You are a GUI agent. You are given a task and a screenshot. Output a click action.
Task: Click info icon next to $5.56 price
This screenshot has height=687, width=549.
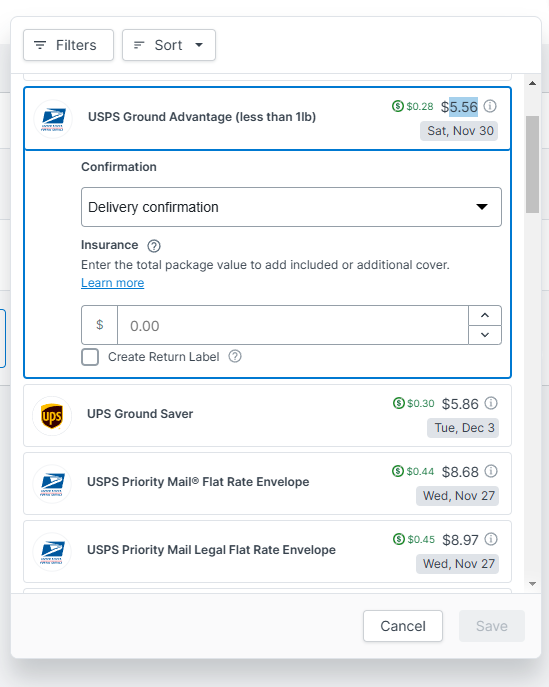(x=490, y=106)
